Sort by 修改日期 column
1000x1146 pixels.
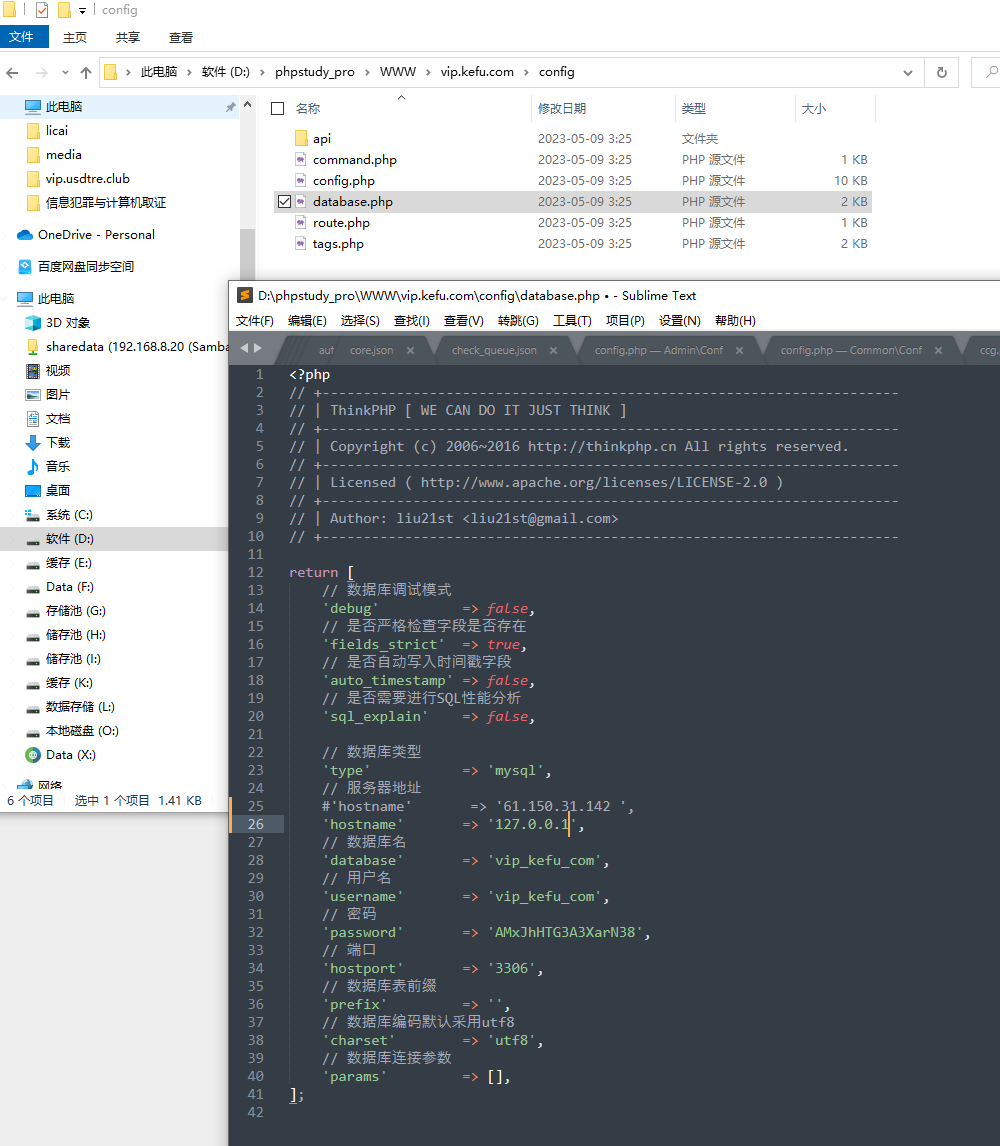point(562,108)
